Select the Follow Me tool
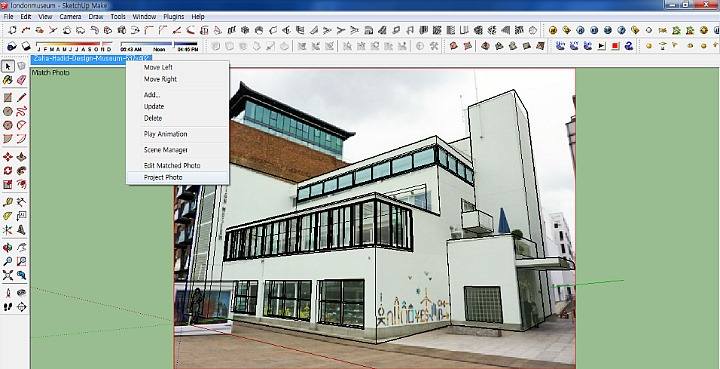Screen dimensions: 720x369 click(22, 171)
